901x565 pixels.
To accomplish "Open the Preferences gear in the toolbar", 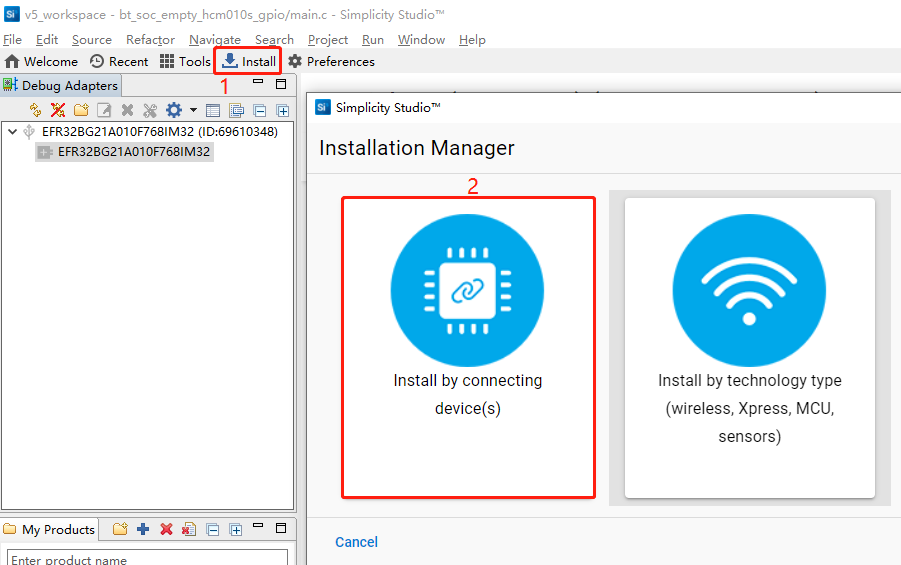I will pyautogui.click(x=331, y=61).
